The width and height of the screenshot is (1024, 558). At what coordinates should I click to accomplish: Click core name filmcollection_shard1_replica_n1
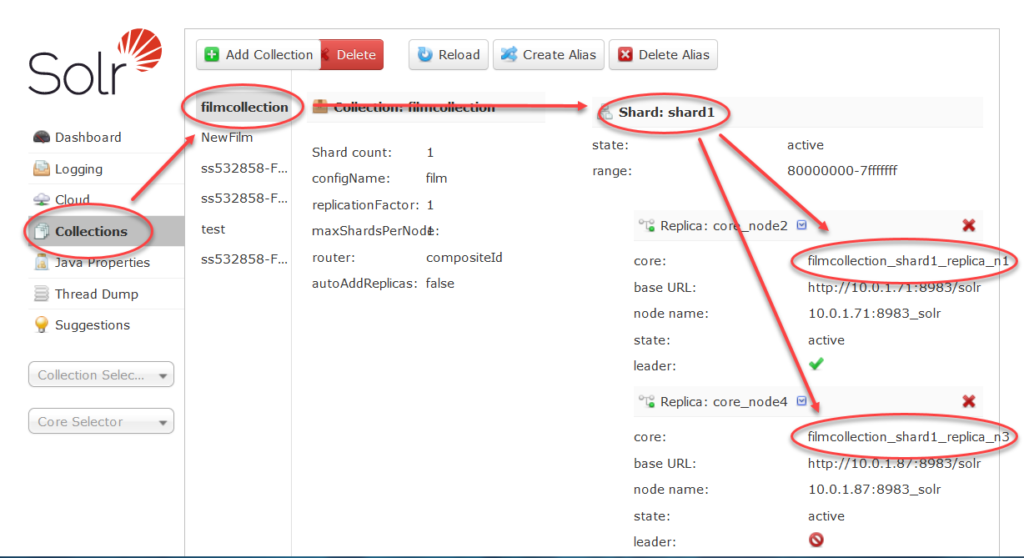coord(908,261)
